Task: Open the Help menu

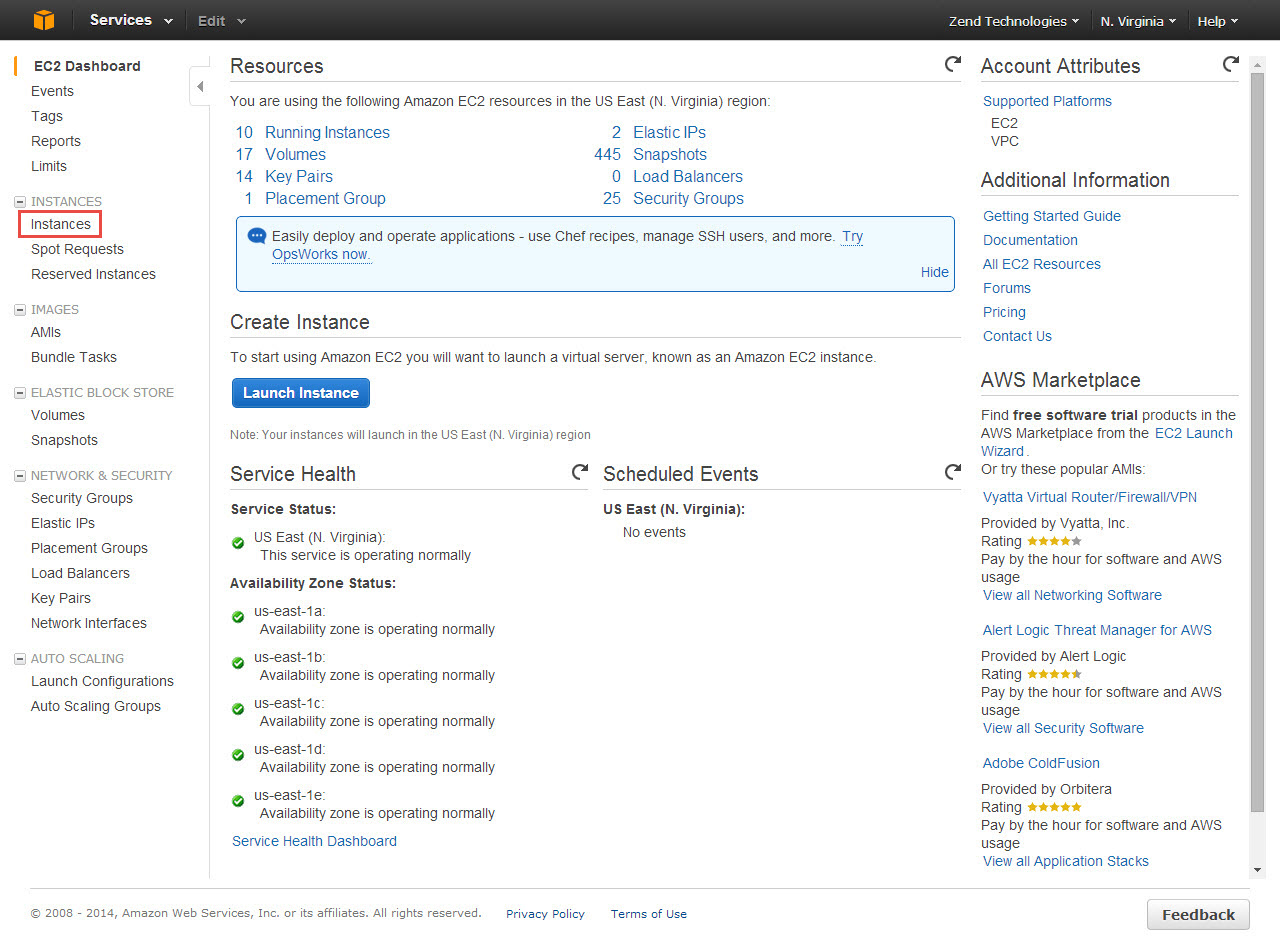Action: coord(1218,21)
